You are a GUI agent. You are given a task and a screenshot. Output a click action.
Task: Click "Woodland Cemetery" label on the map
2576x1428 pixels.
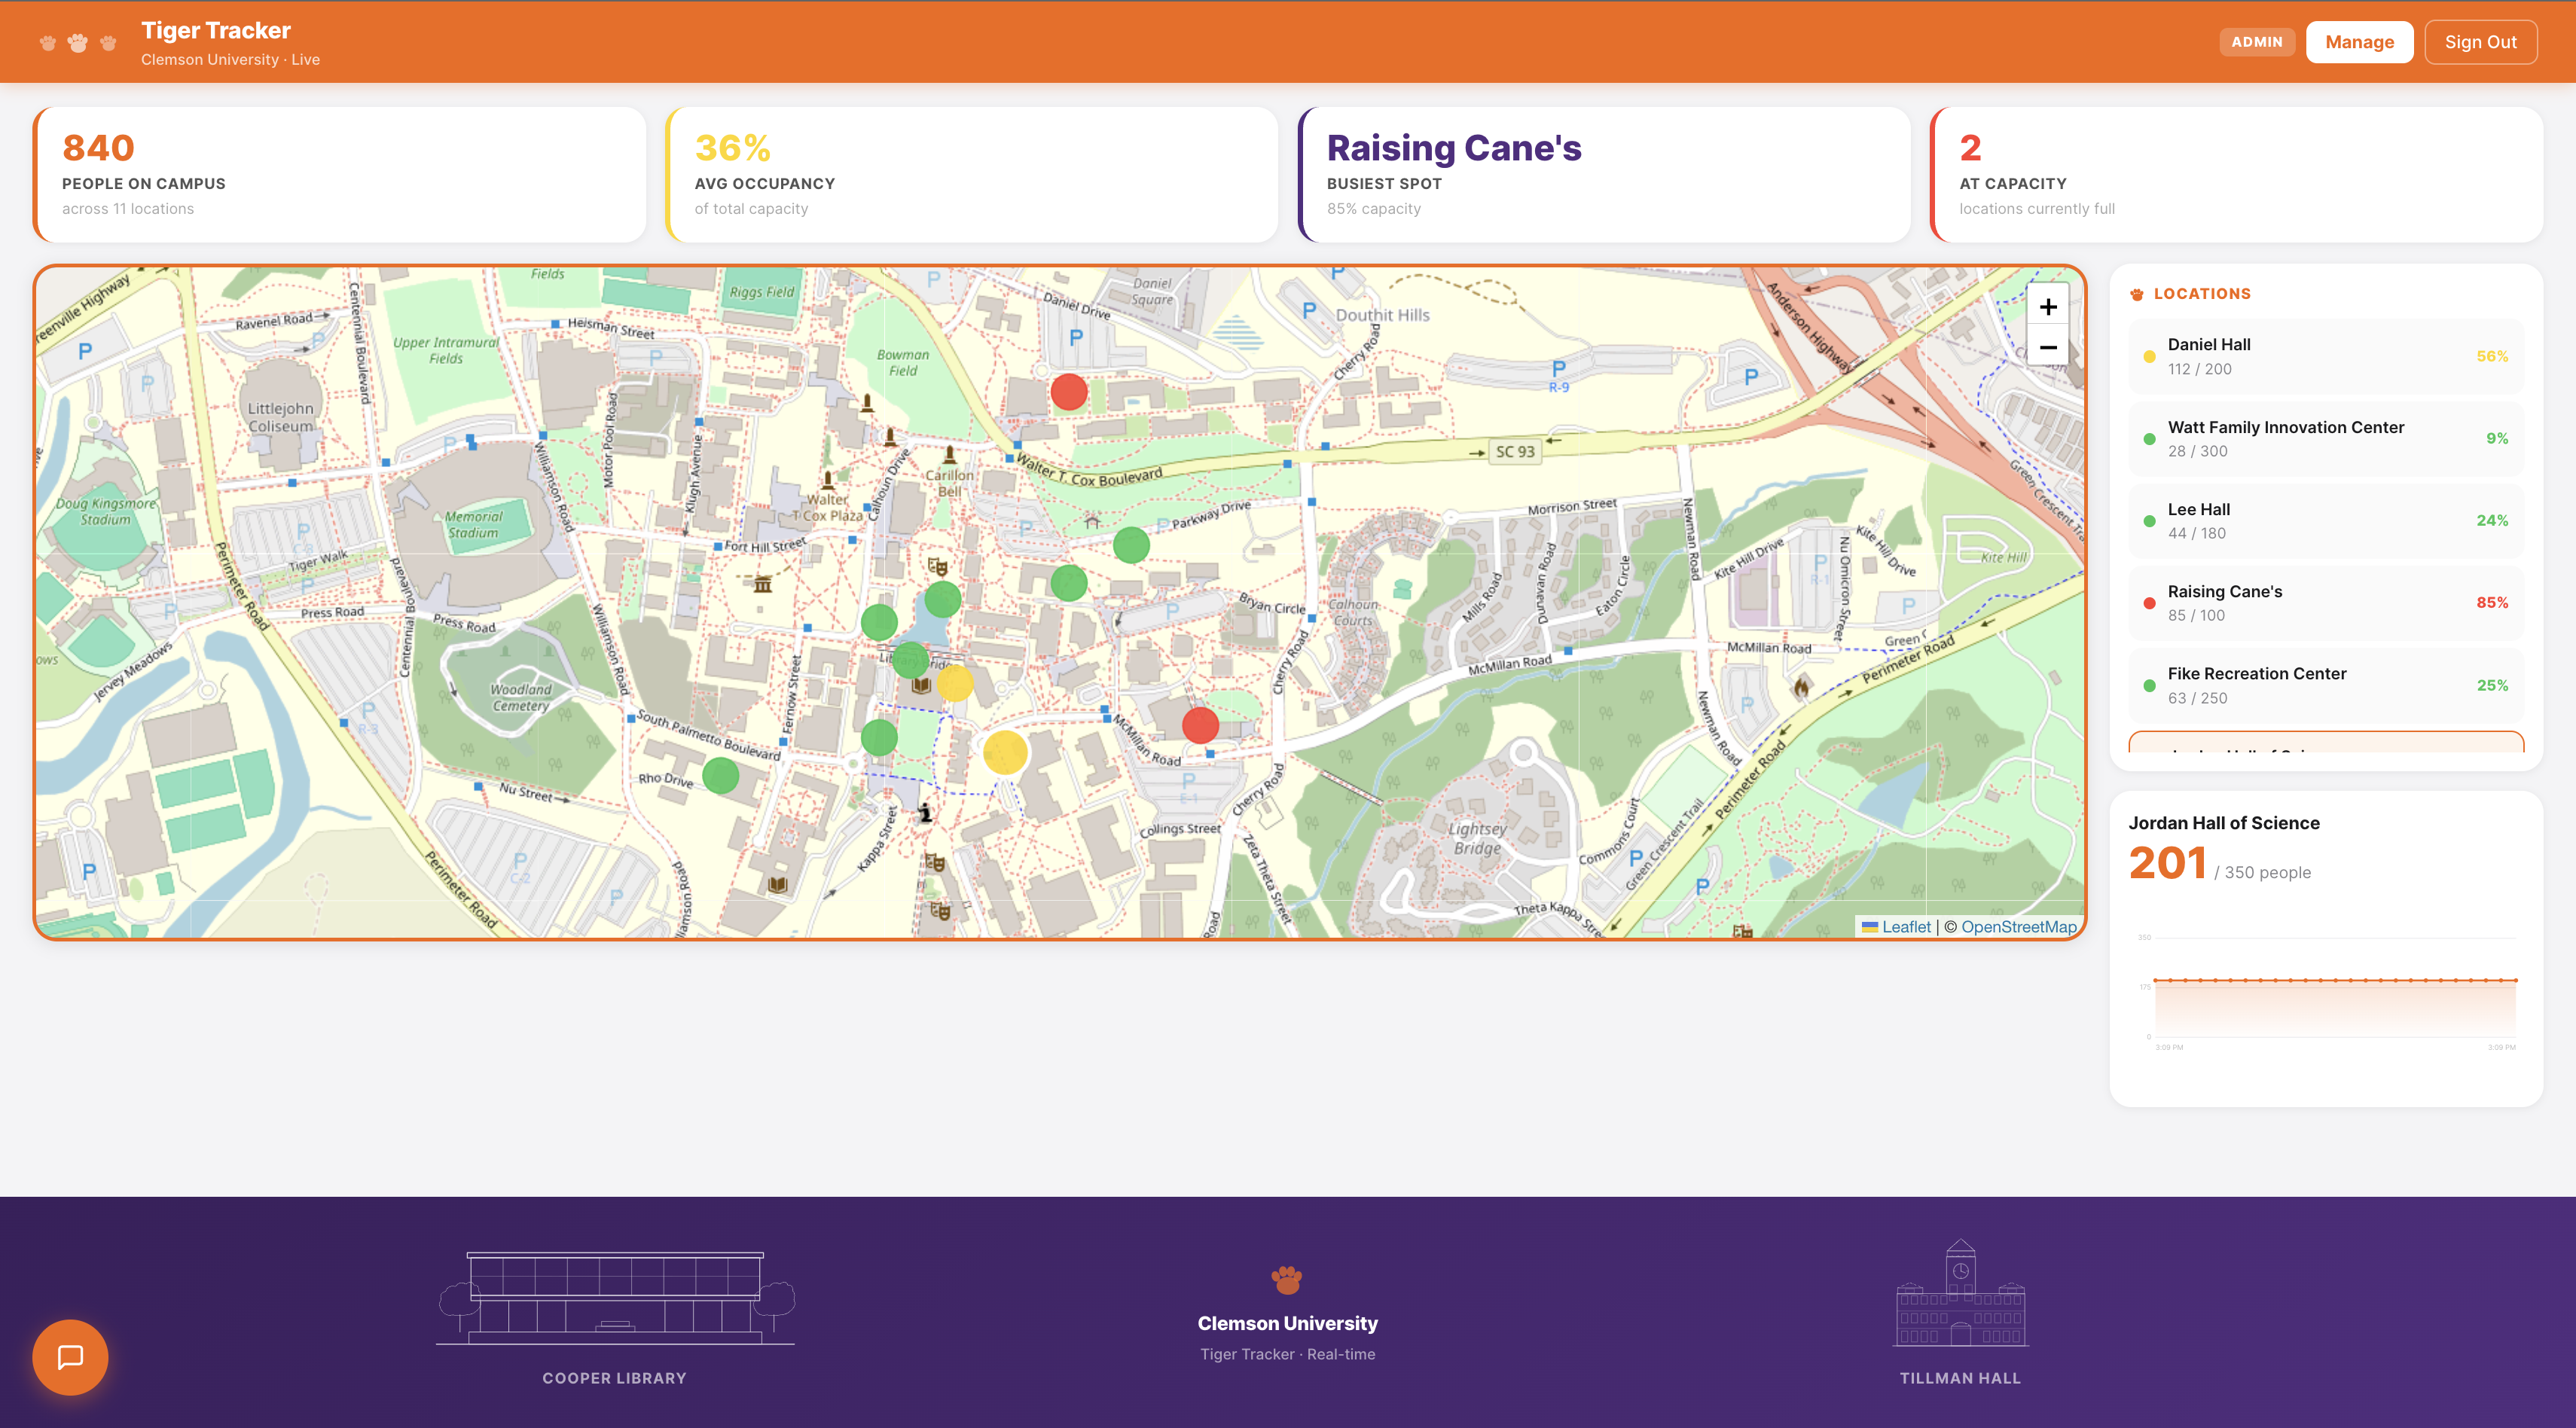520,698
